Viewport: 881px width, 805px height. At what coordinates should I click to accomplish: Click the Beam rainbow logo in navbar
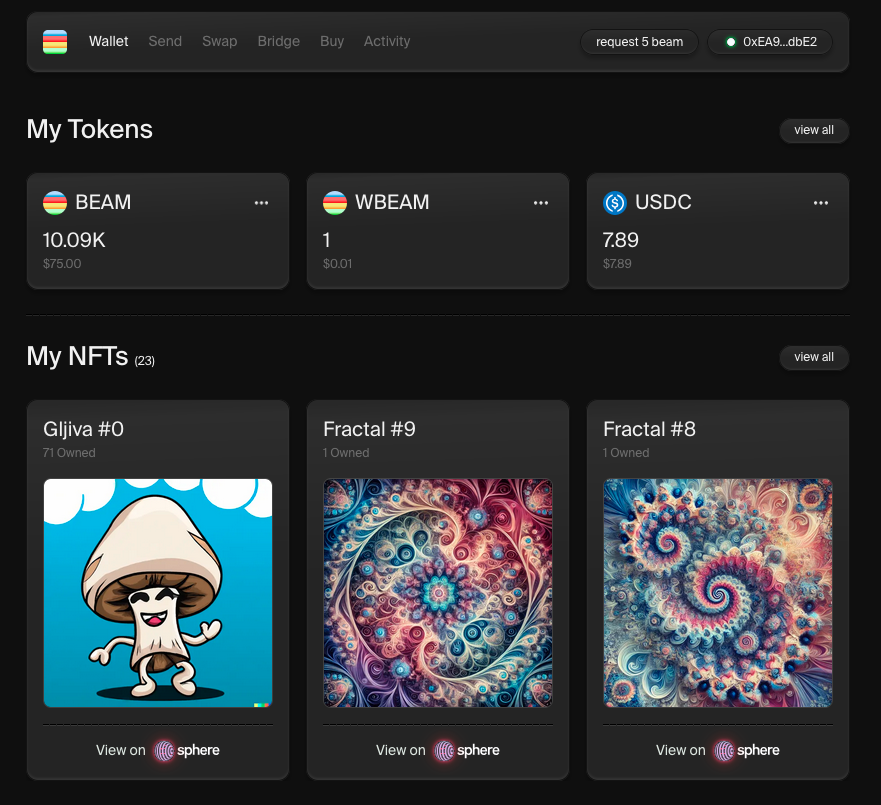(x=55, y=42)
